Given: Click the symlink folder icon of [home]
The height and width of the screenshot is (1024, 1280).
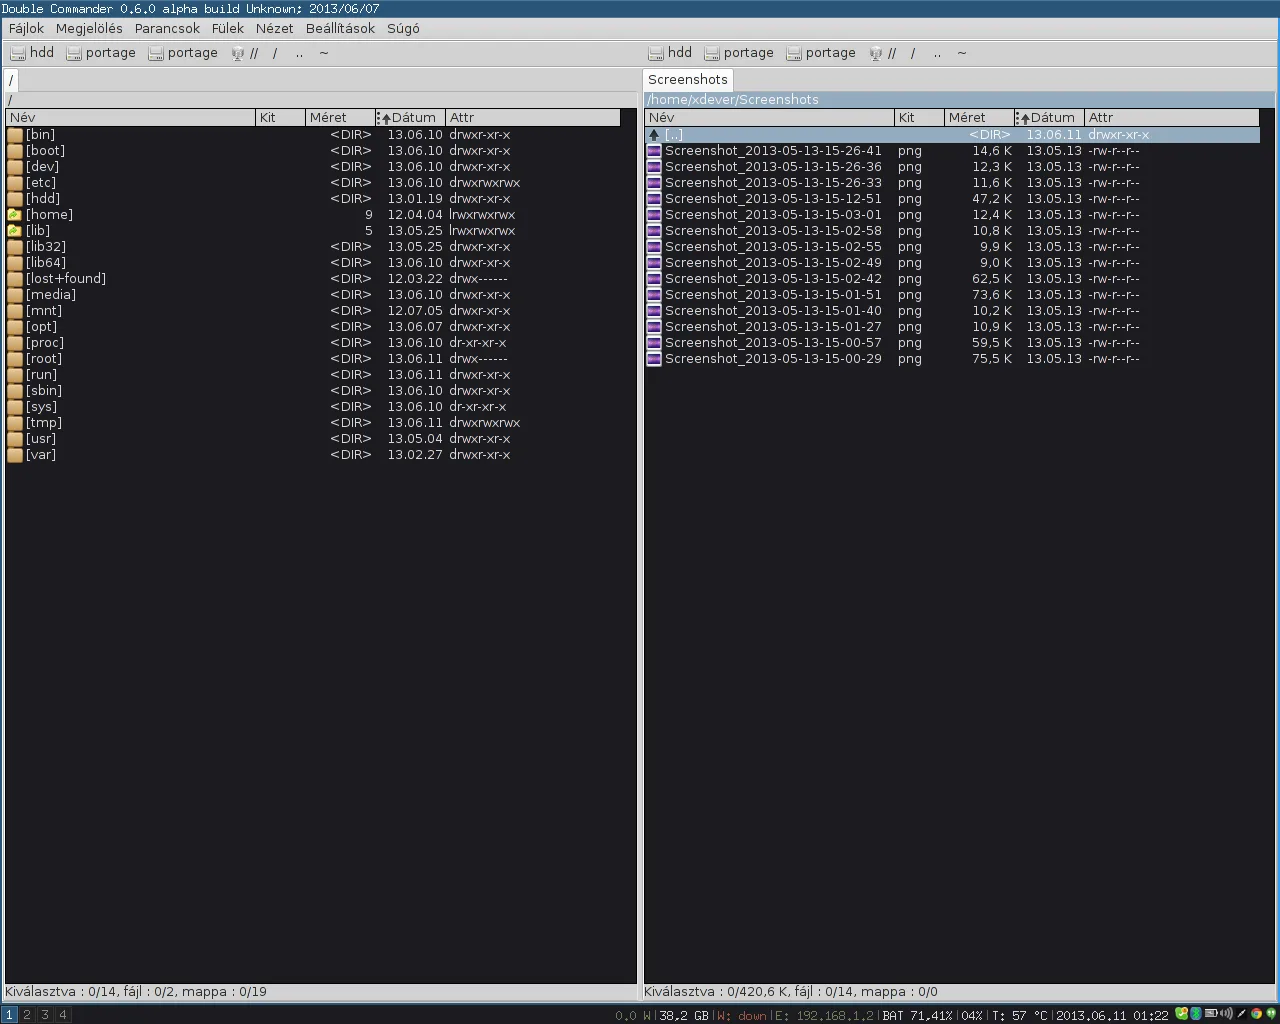Looking at the screenshot, I should 15,215.
